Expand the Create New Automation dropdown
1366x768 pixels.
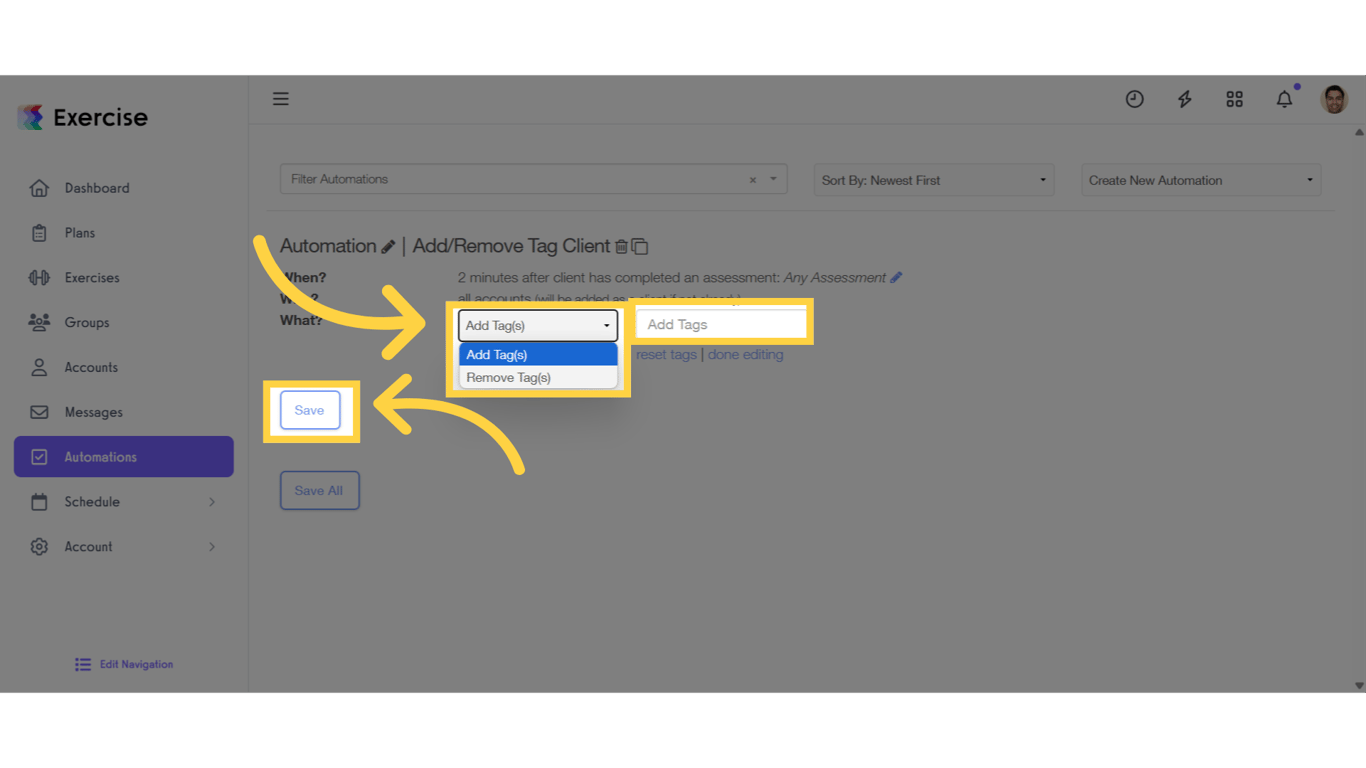pyautogui.click(x=1200, y=180)
